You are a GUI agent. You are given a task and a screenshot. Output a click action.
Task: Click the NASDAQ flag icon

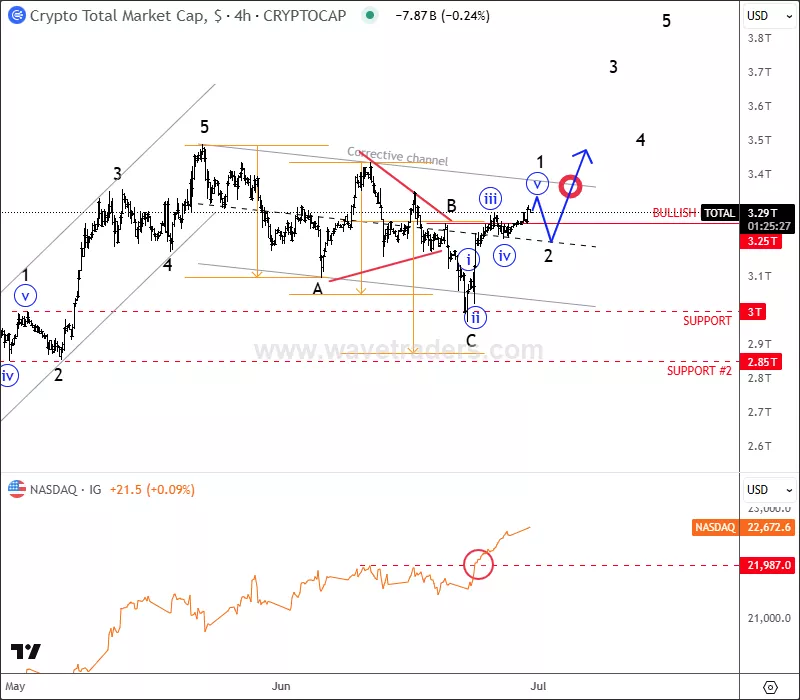16,490
